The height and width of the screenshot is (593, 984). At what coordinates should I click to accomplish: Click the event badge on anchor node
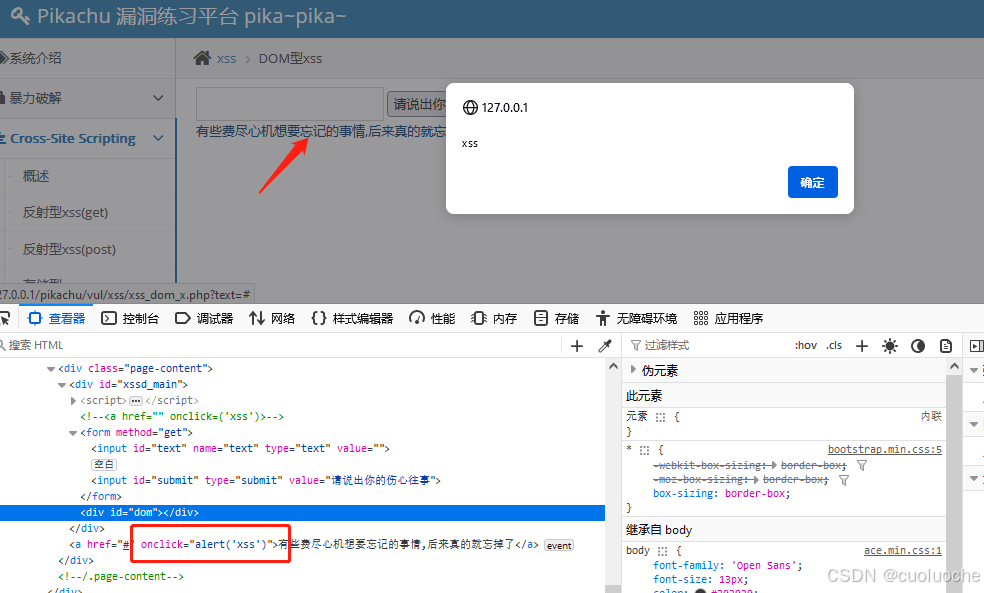[559, 545]
